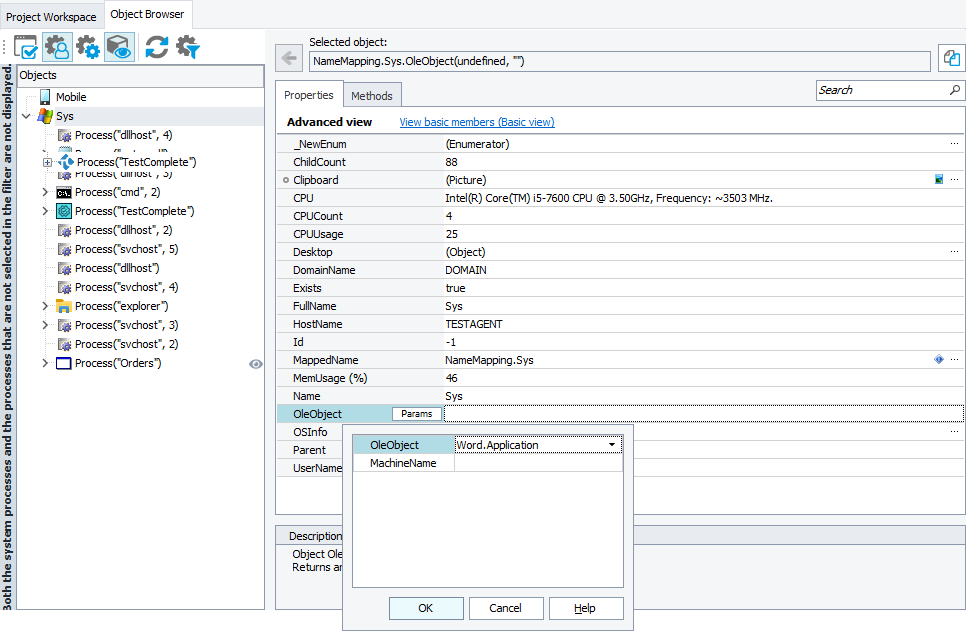Toggle the show objects cube-eye icon
966x631 pixels.
click(118, 47)
